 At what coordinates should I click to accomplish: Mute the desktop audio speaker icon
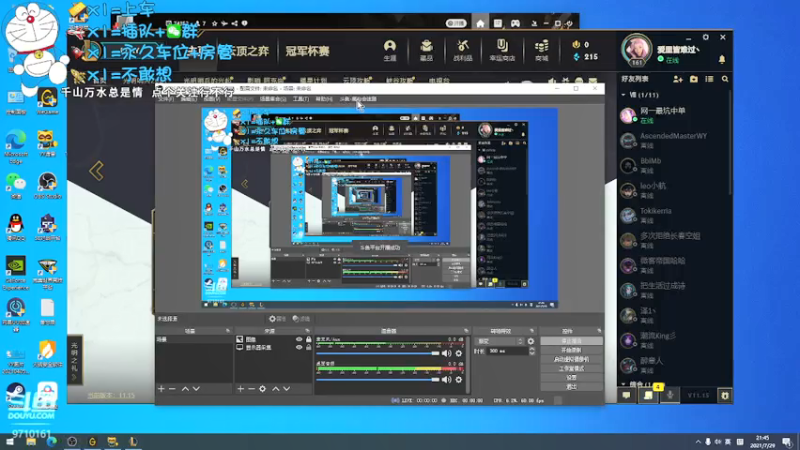(x=446, y=379)
